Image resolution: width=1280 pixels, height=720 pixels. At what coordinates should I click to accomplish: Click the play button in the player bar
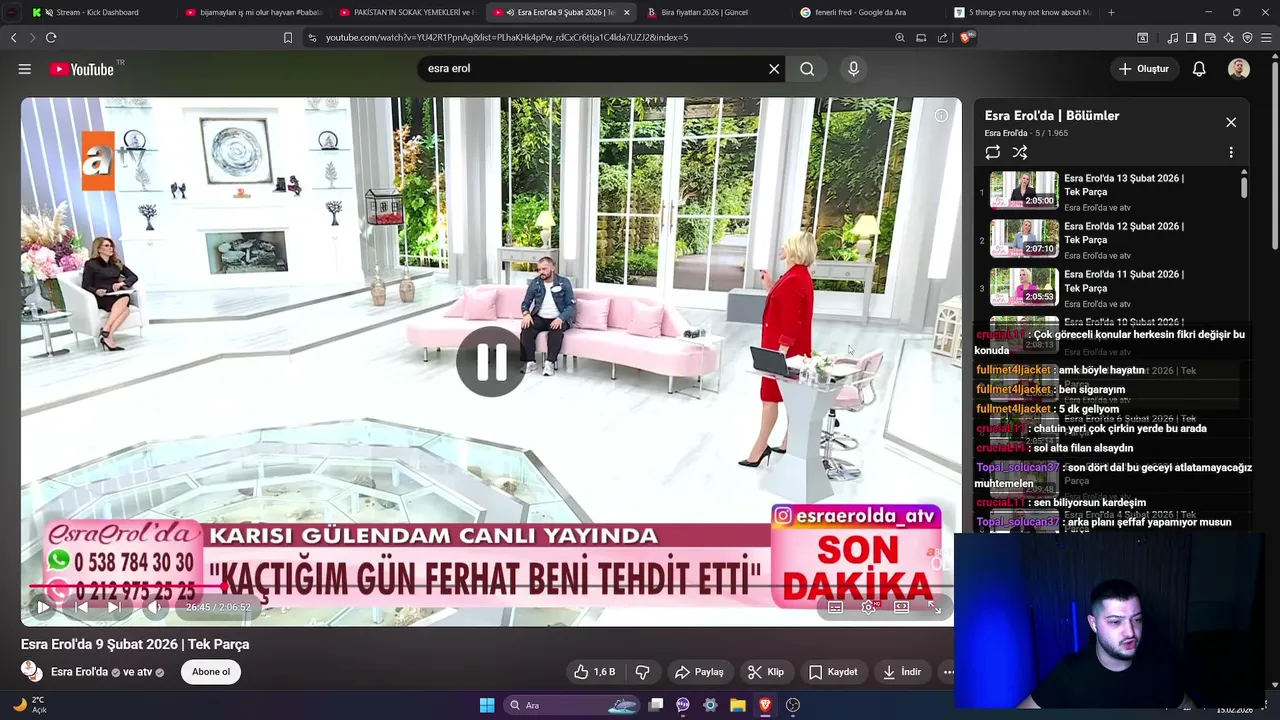(43, 607)
